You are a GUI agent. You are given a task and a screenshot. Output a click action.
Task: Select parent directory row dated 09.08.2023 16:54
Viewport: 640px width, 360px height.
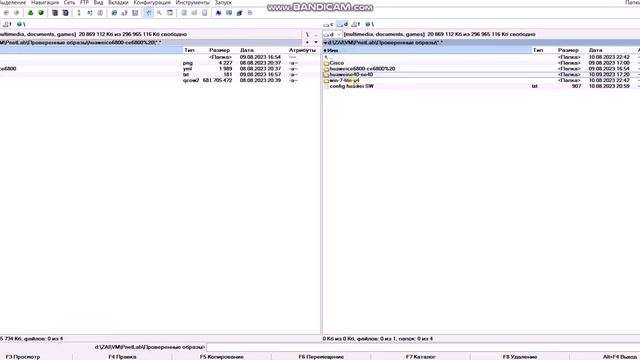pyautogui.click(x=160, y=58)
